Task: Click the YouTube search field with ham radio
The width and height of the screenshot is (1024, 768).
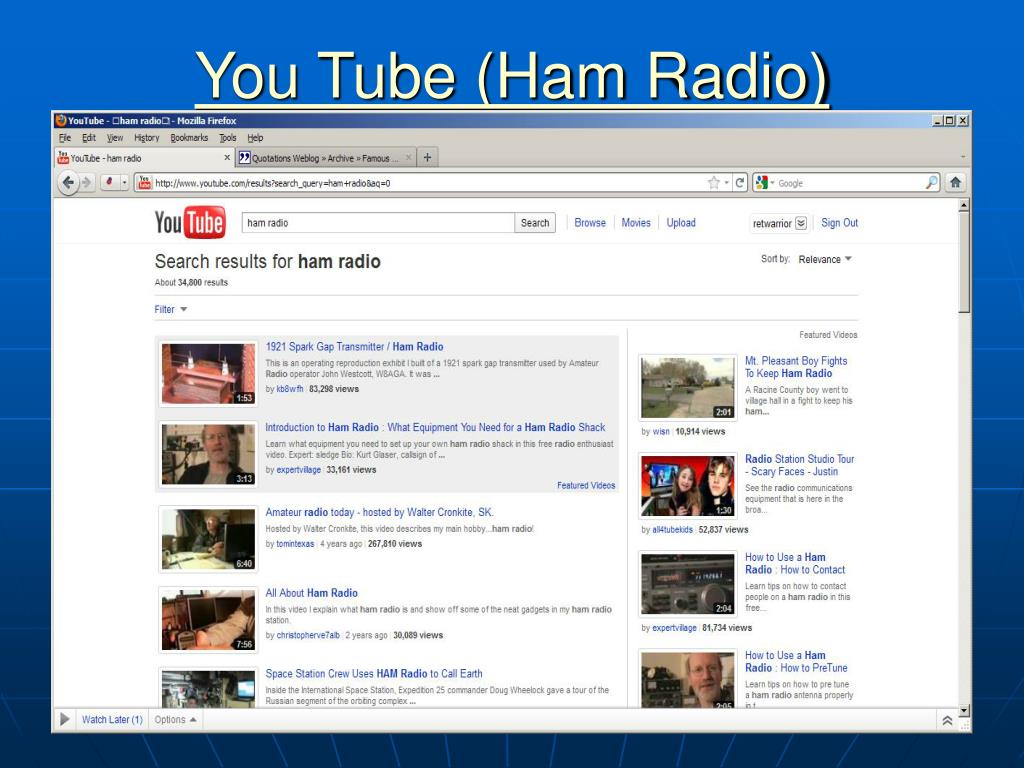Action: pyautogui.click(x=377, y=223)
